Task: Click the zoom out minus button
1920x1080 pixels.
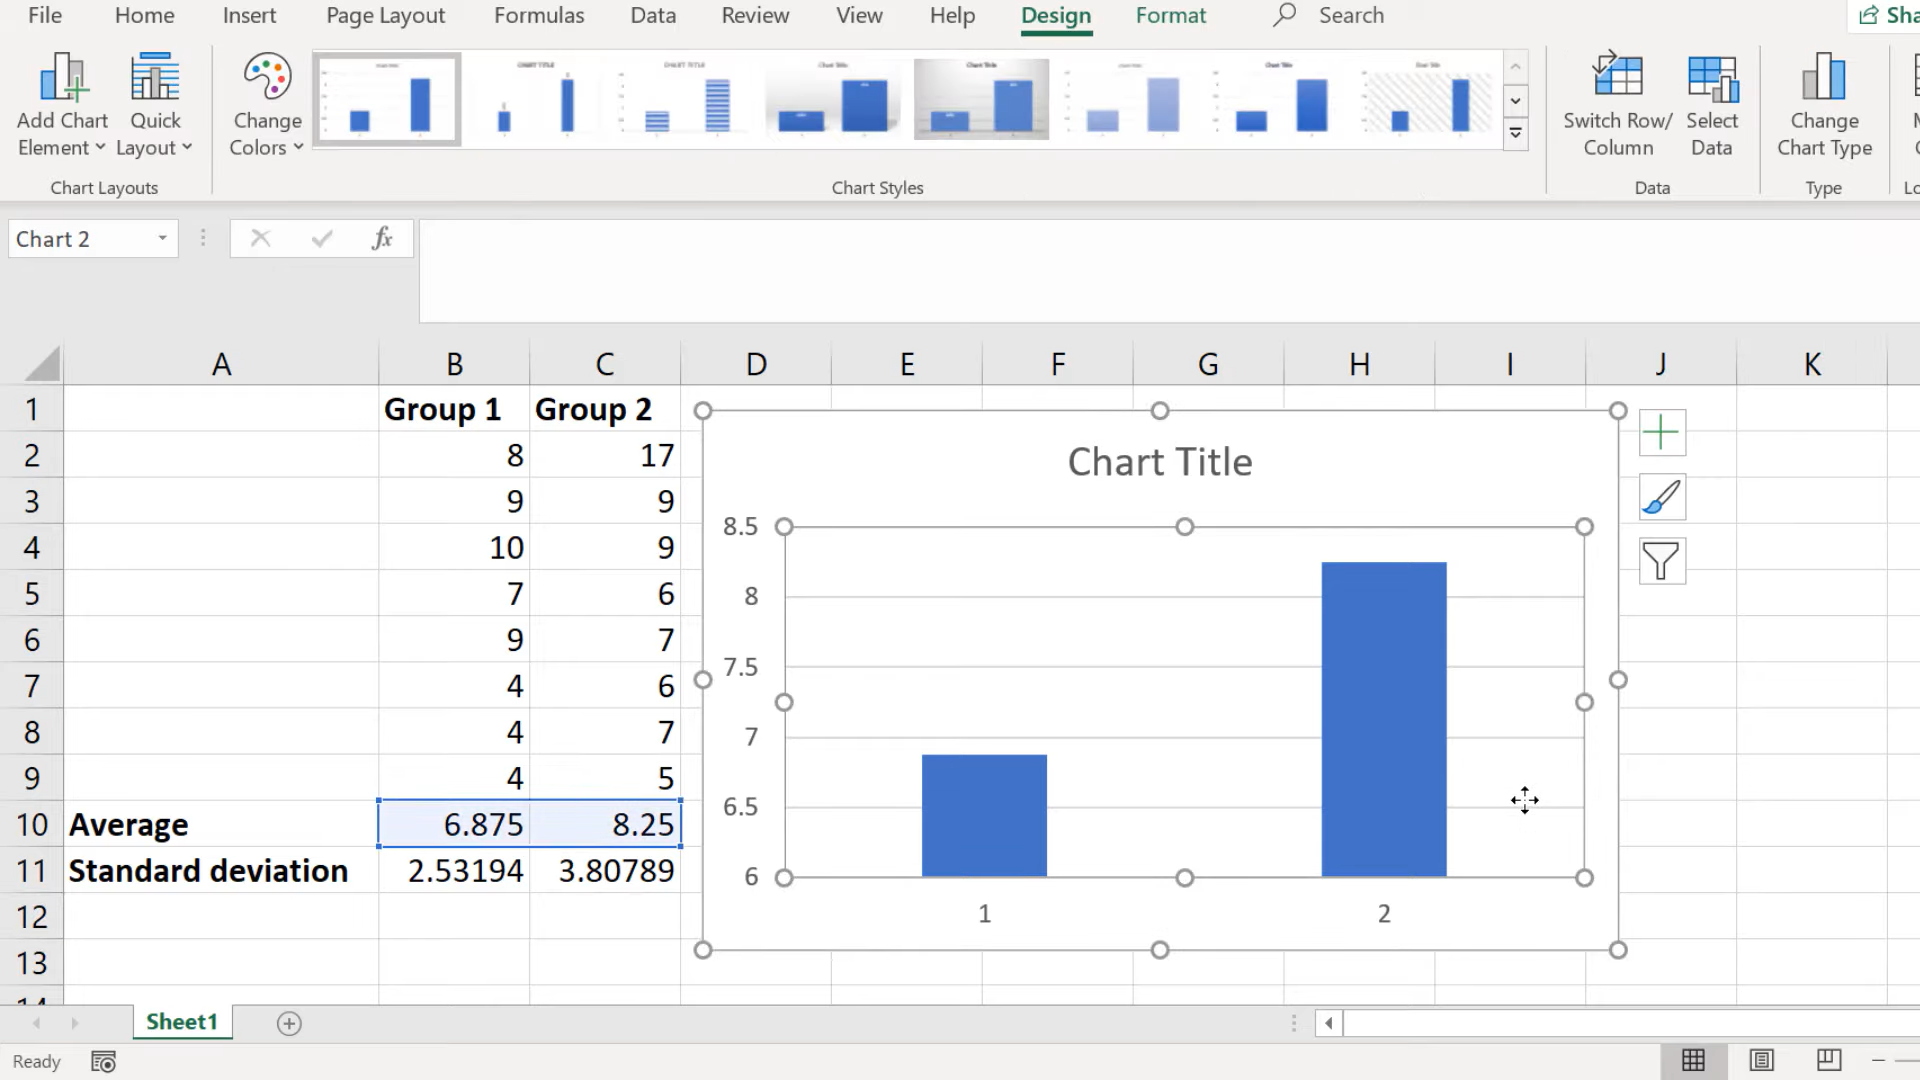Action: coord(1878,1061)
